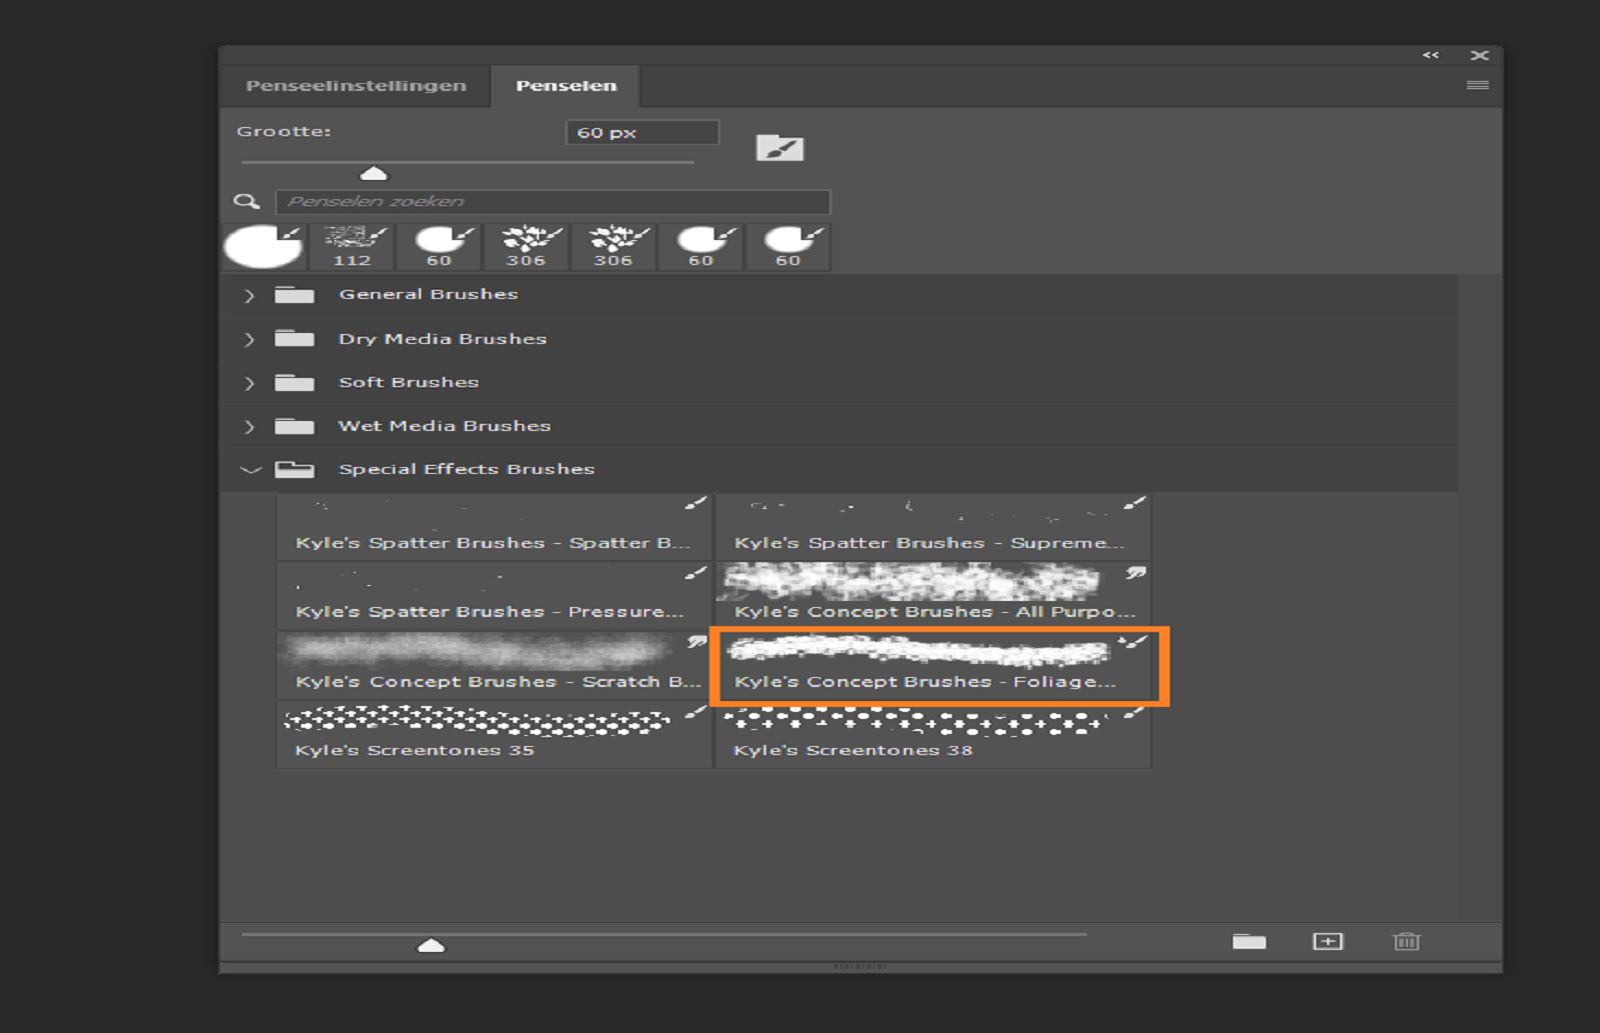Screen dimensions: 1600x1033
Task: Create a new brush with plus icon
Action: tap(1328, 942)
